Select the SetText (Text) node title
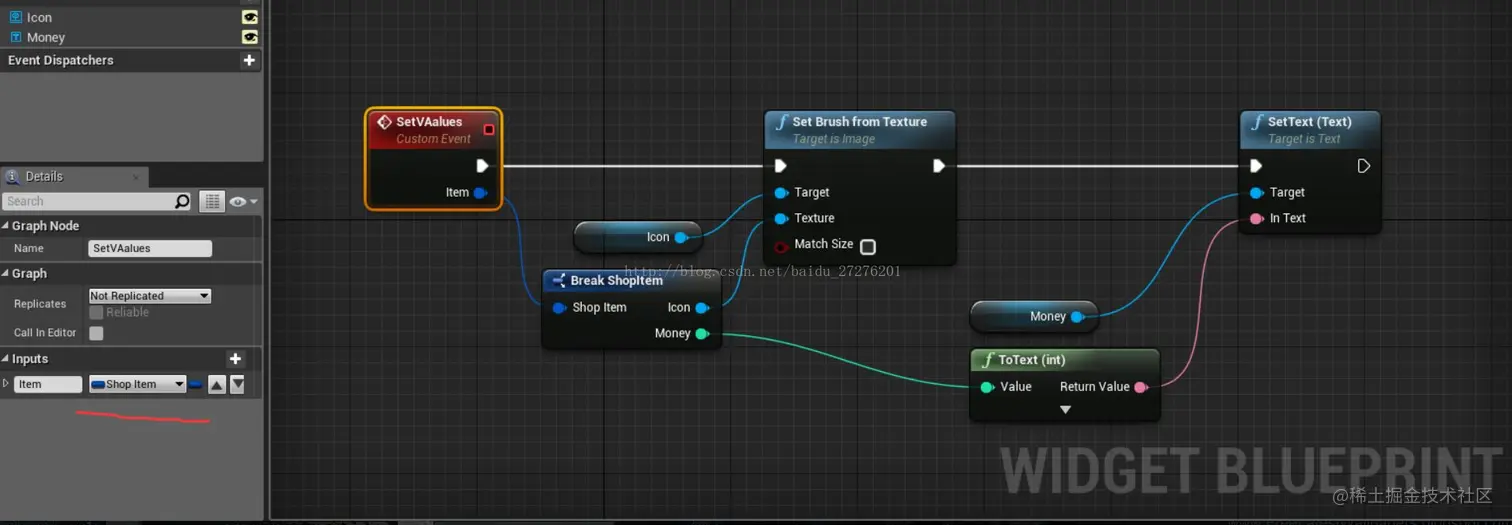Screen dimensions: 1512x525 pos(1309,121)
